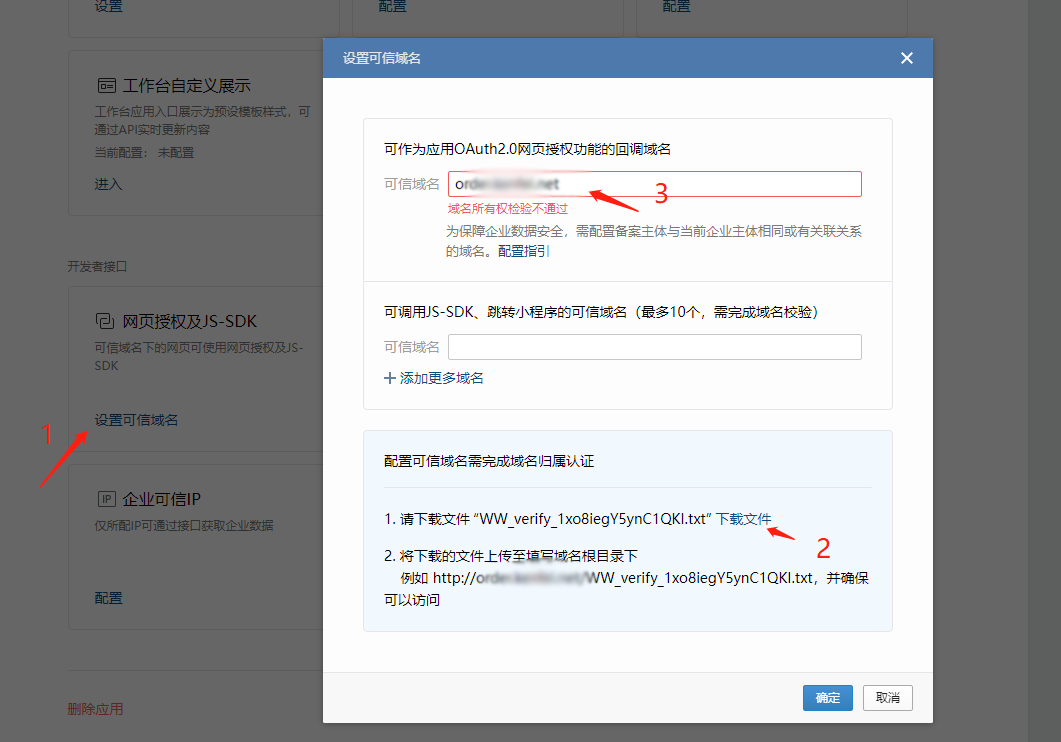The width and height of the screenshot is (1061, 742).
Task: Click error text 域名所有权检验不通过
Action: (507, 208)
